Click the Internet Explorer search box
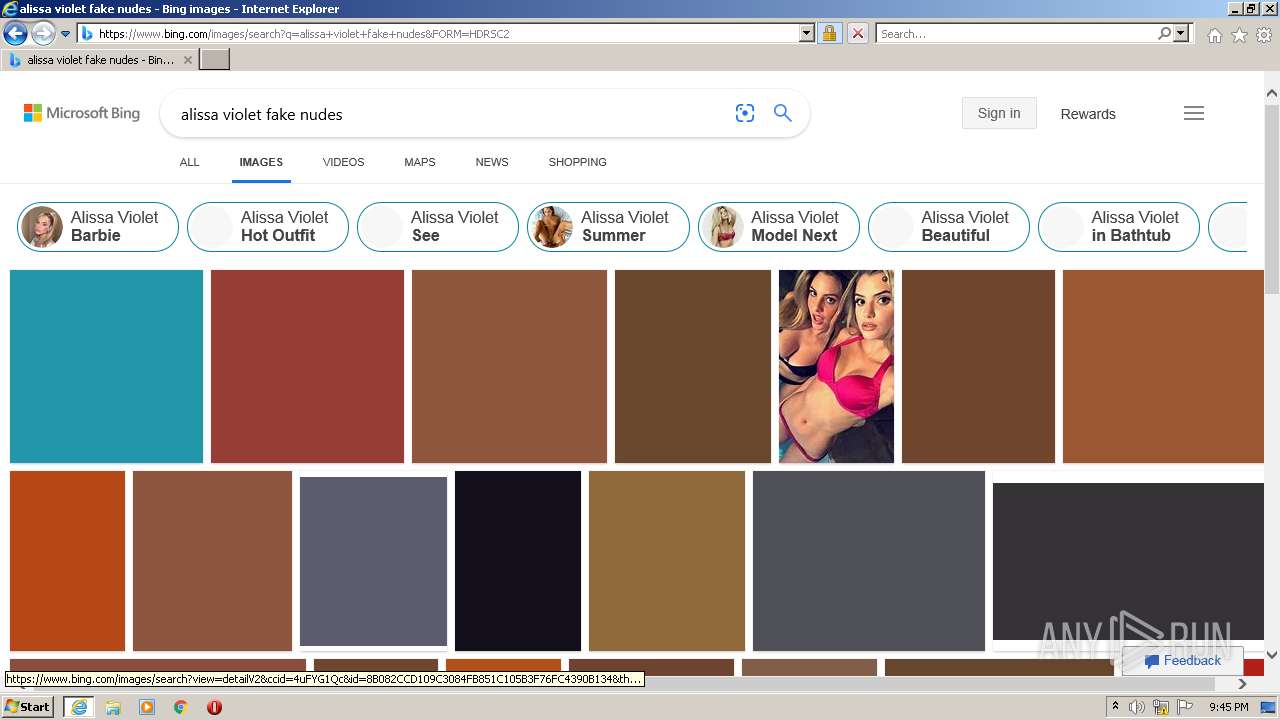The image size is (1280, 720). (x=1015, y=33)
